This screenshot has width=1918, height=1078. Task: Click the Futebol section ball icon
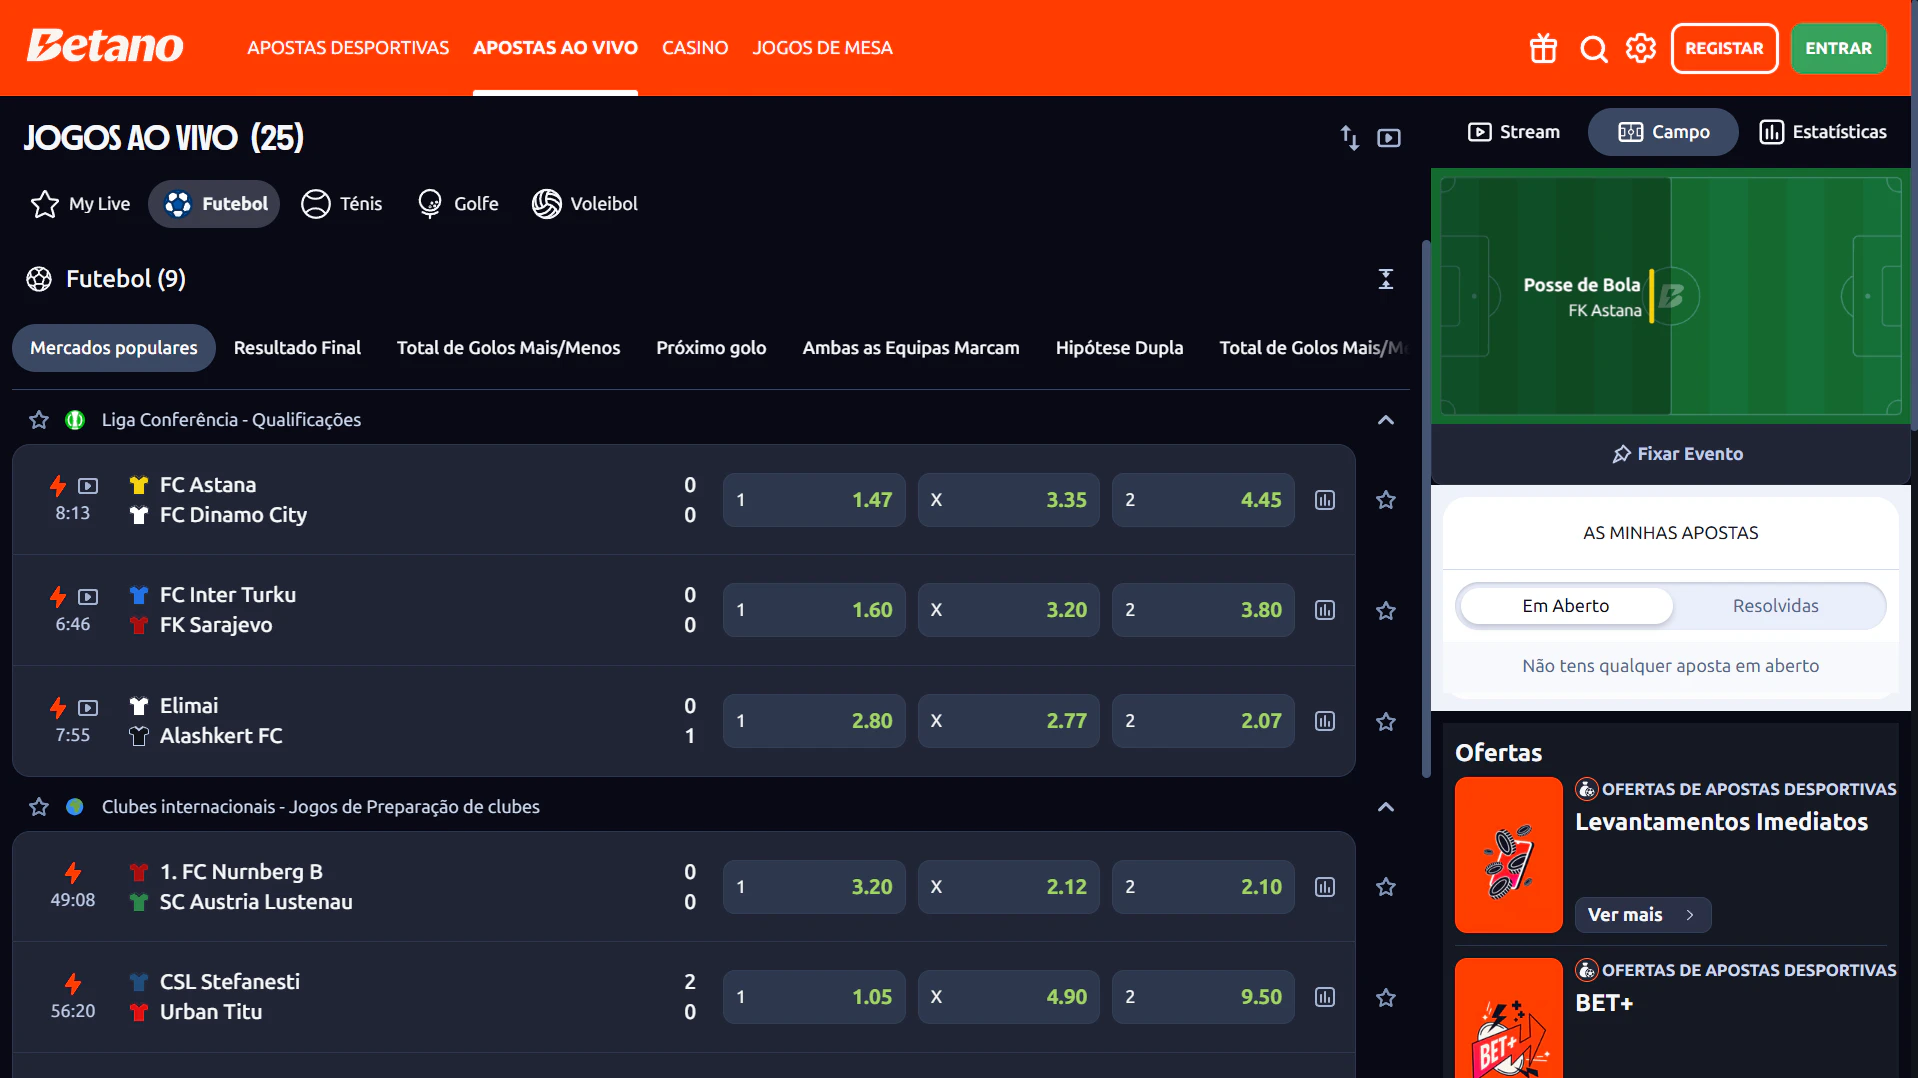click(39, 279)
